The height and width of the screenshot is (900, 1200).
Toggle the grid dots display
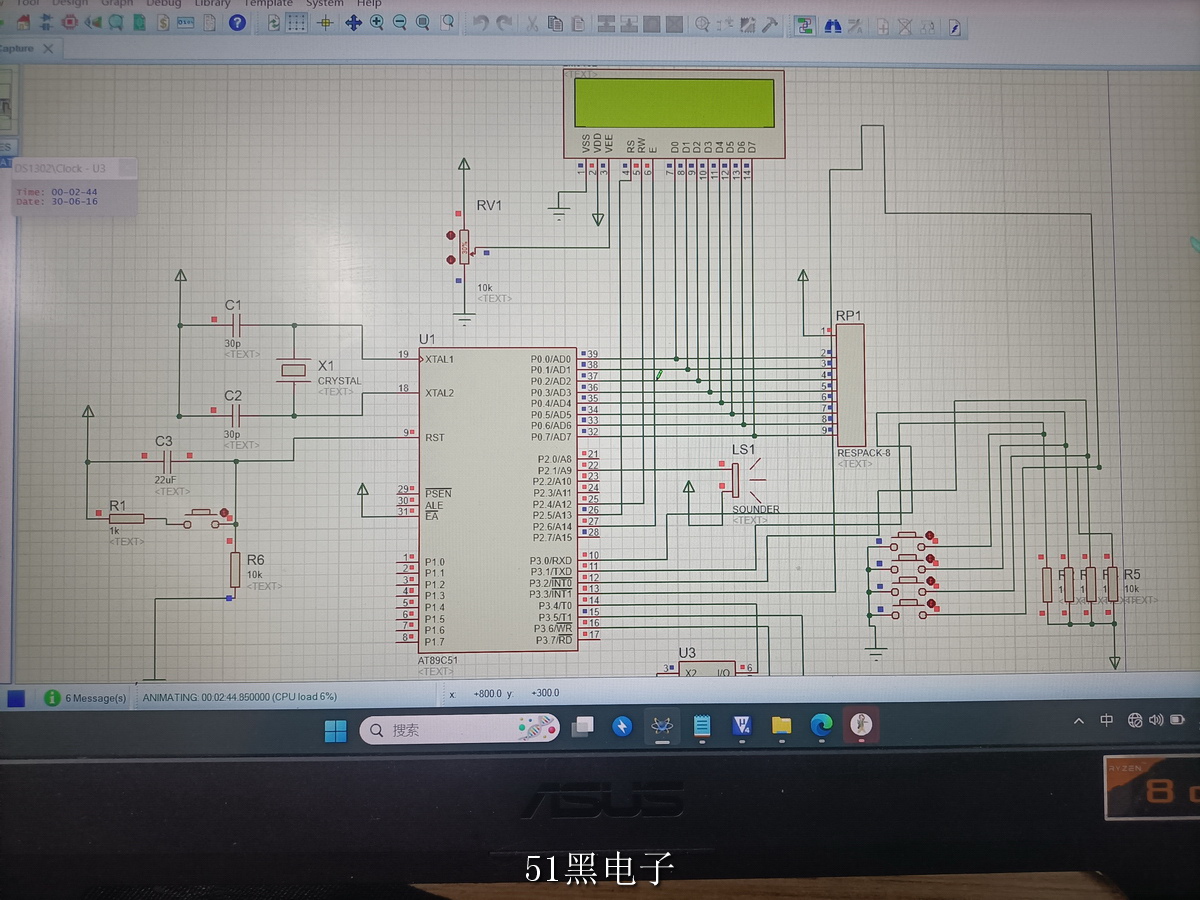pos(298,23)
